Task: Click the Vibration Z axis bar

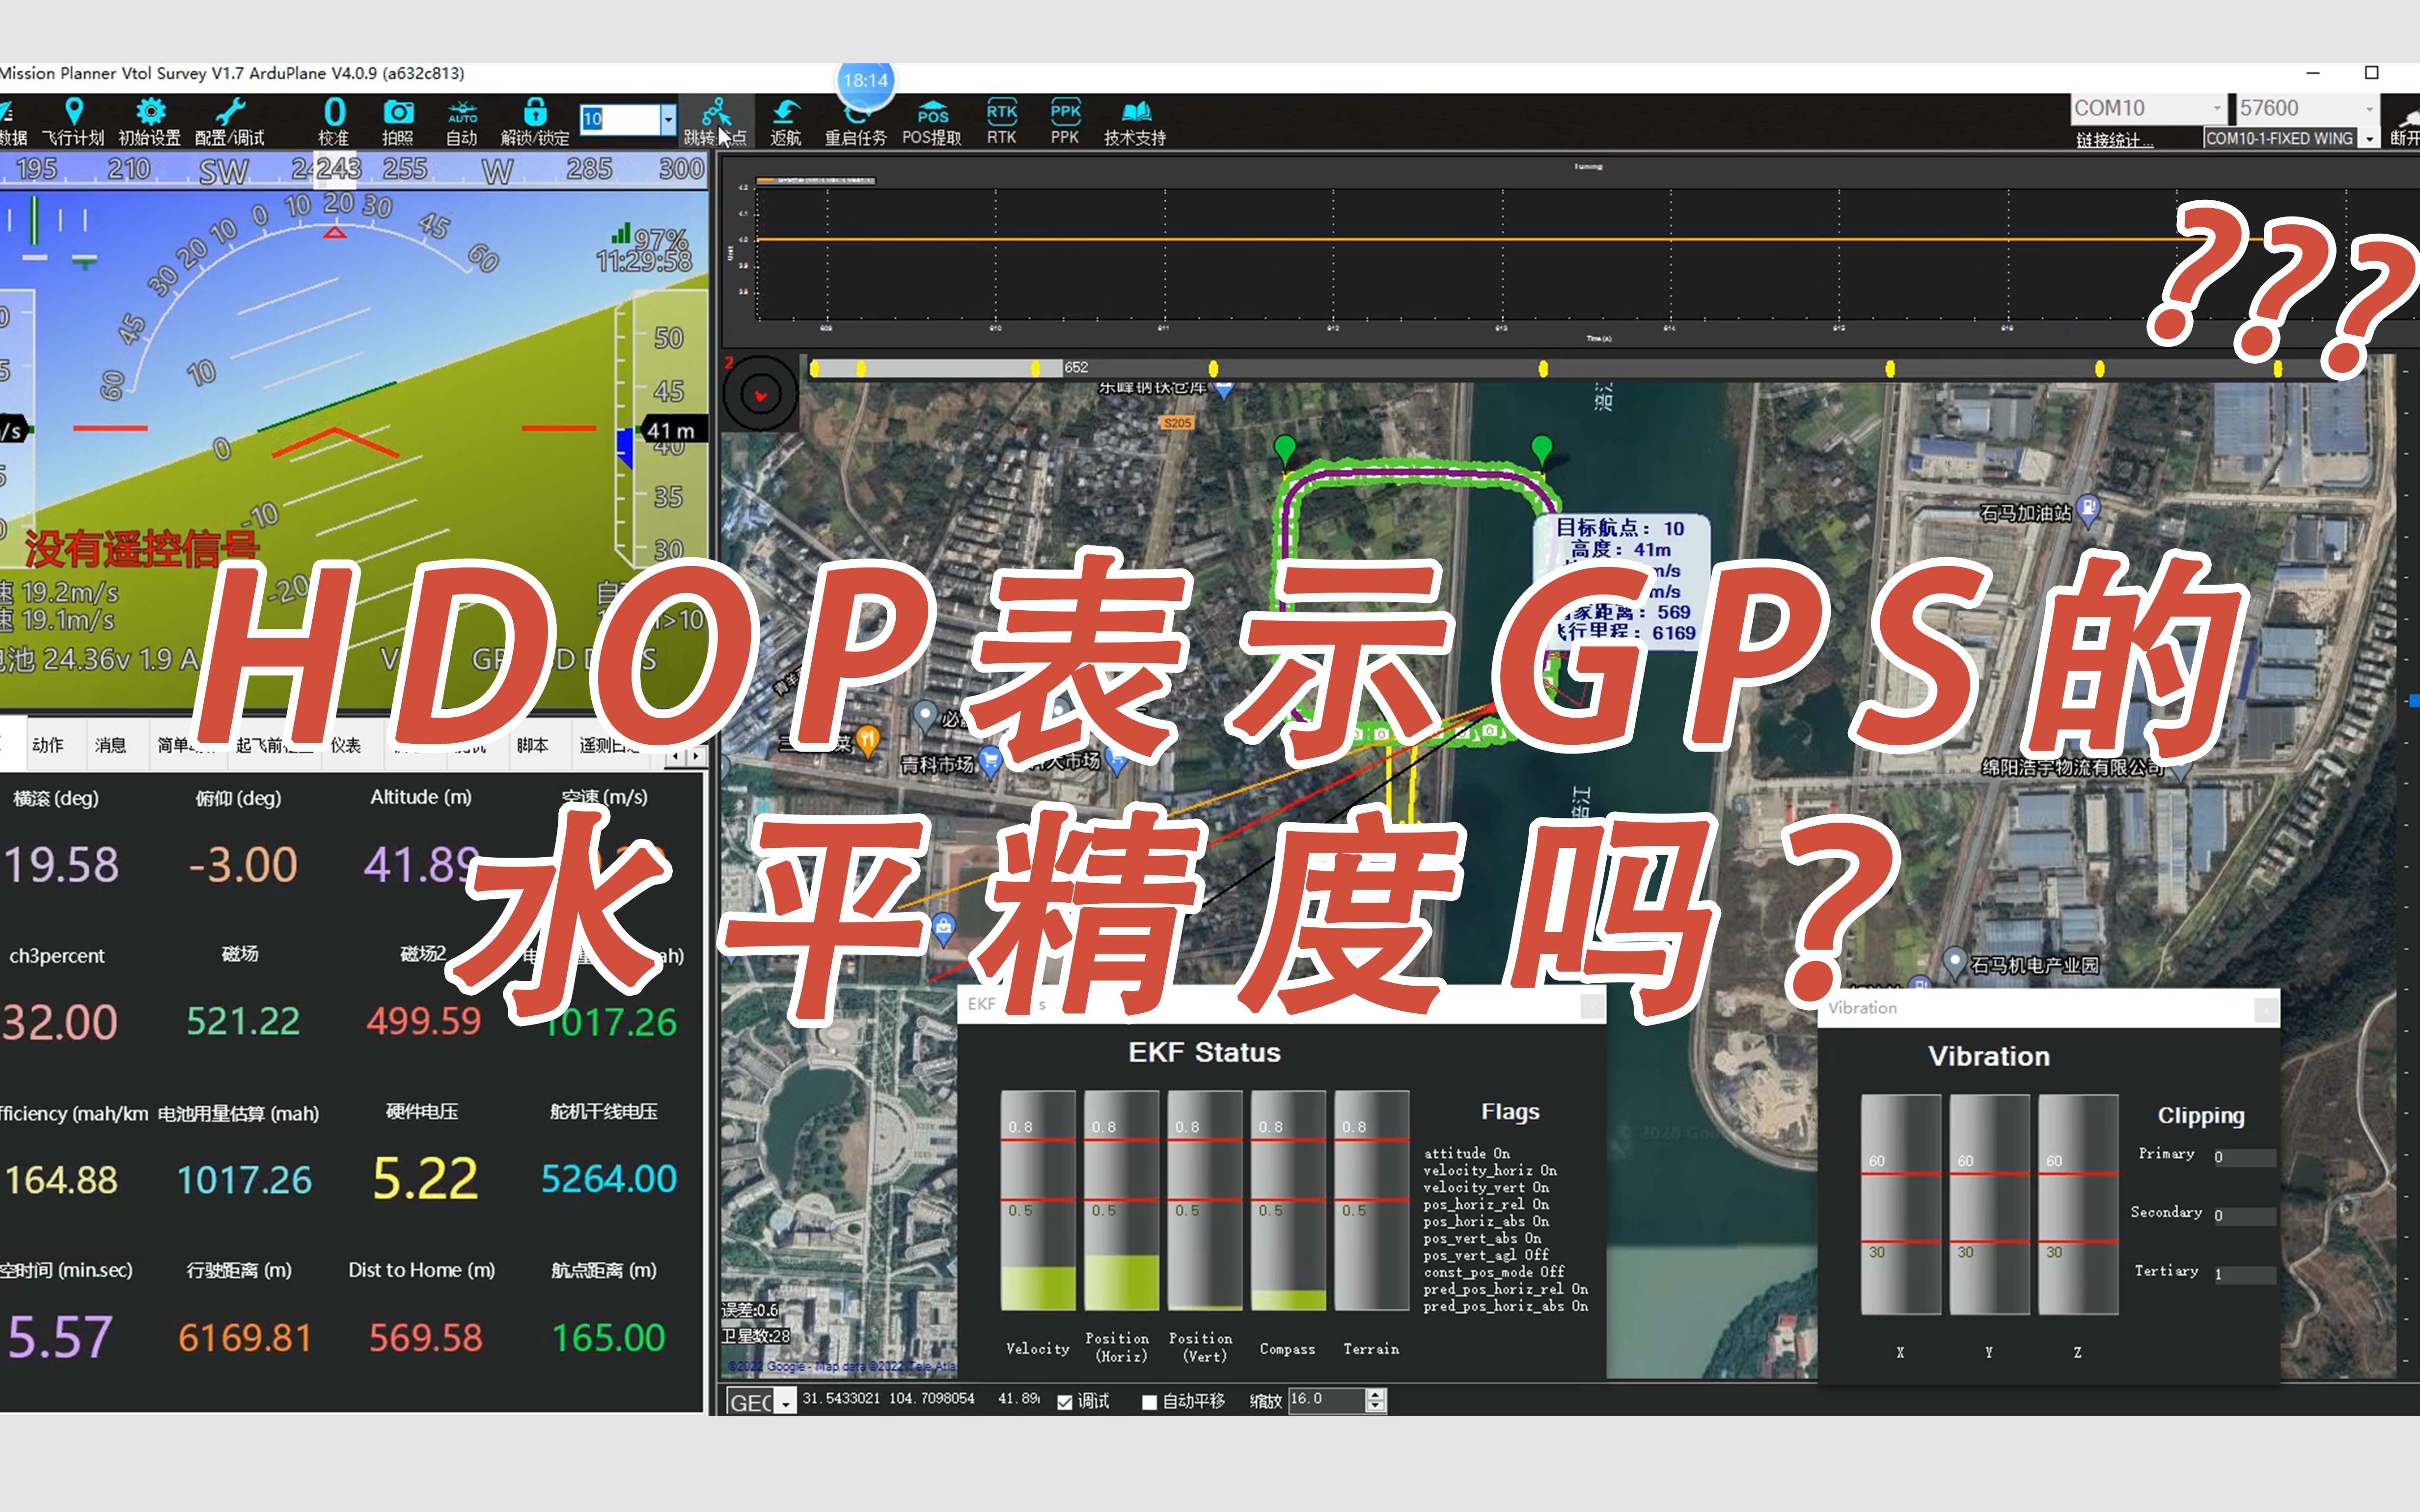Action: coord(2078,1204)
